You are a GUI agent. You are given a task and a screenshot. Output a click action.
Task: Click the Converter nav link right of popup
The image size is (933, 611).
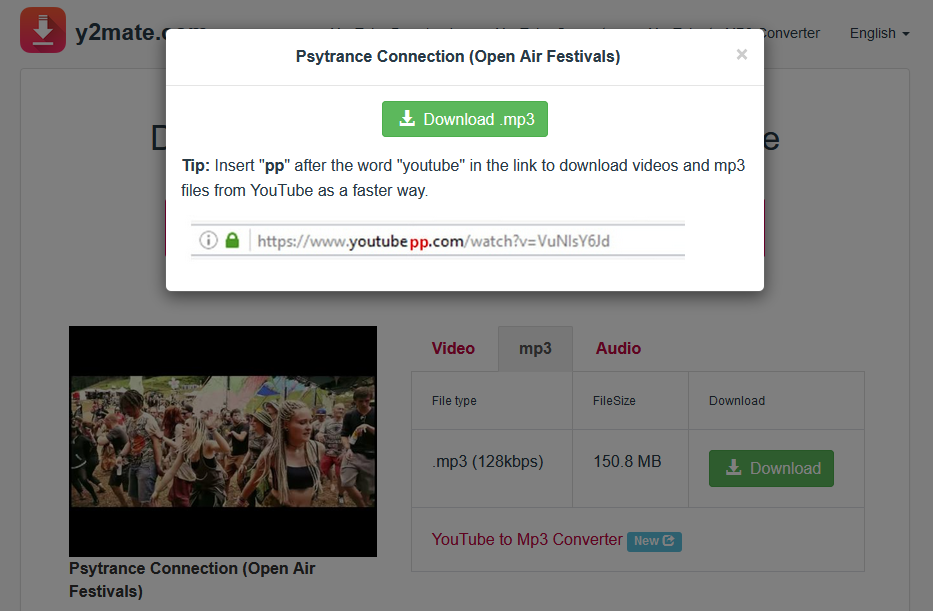(792, 33)
